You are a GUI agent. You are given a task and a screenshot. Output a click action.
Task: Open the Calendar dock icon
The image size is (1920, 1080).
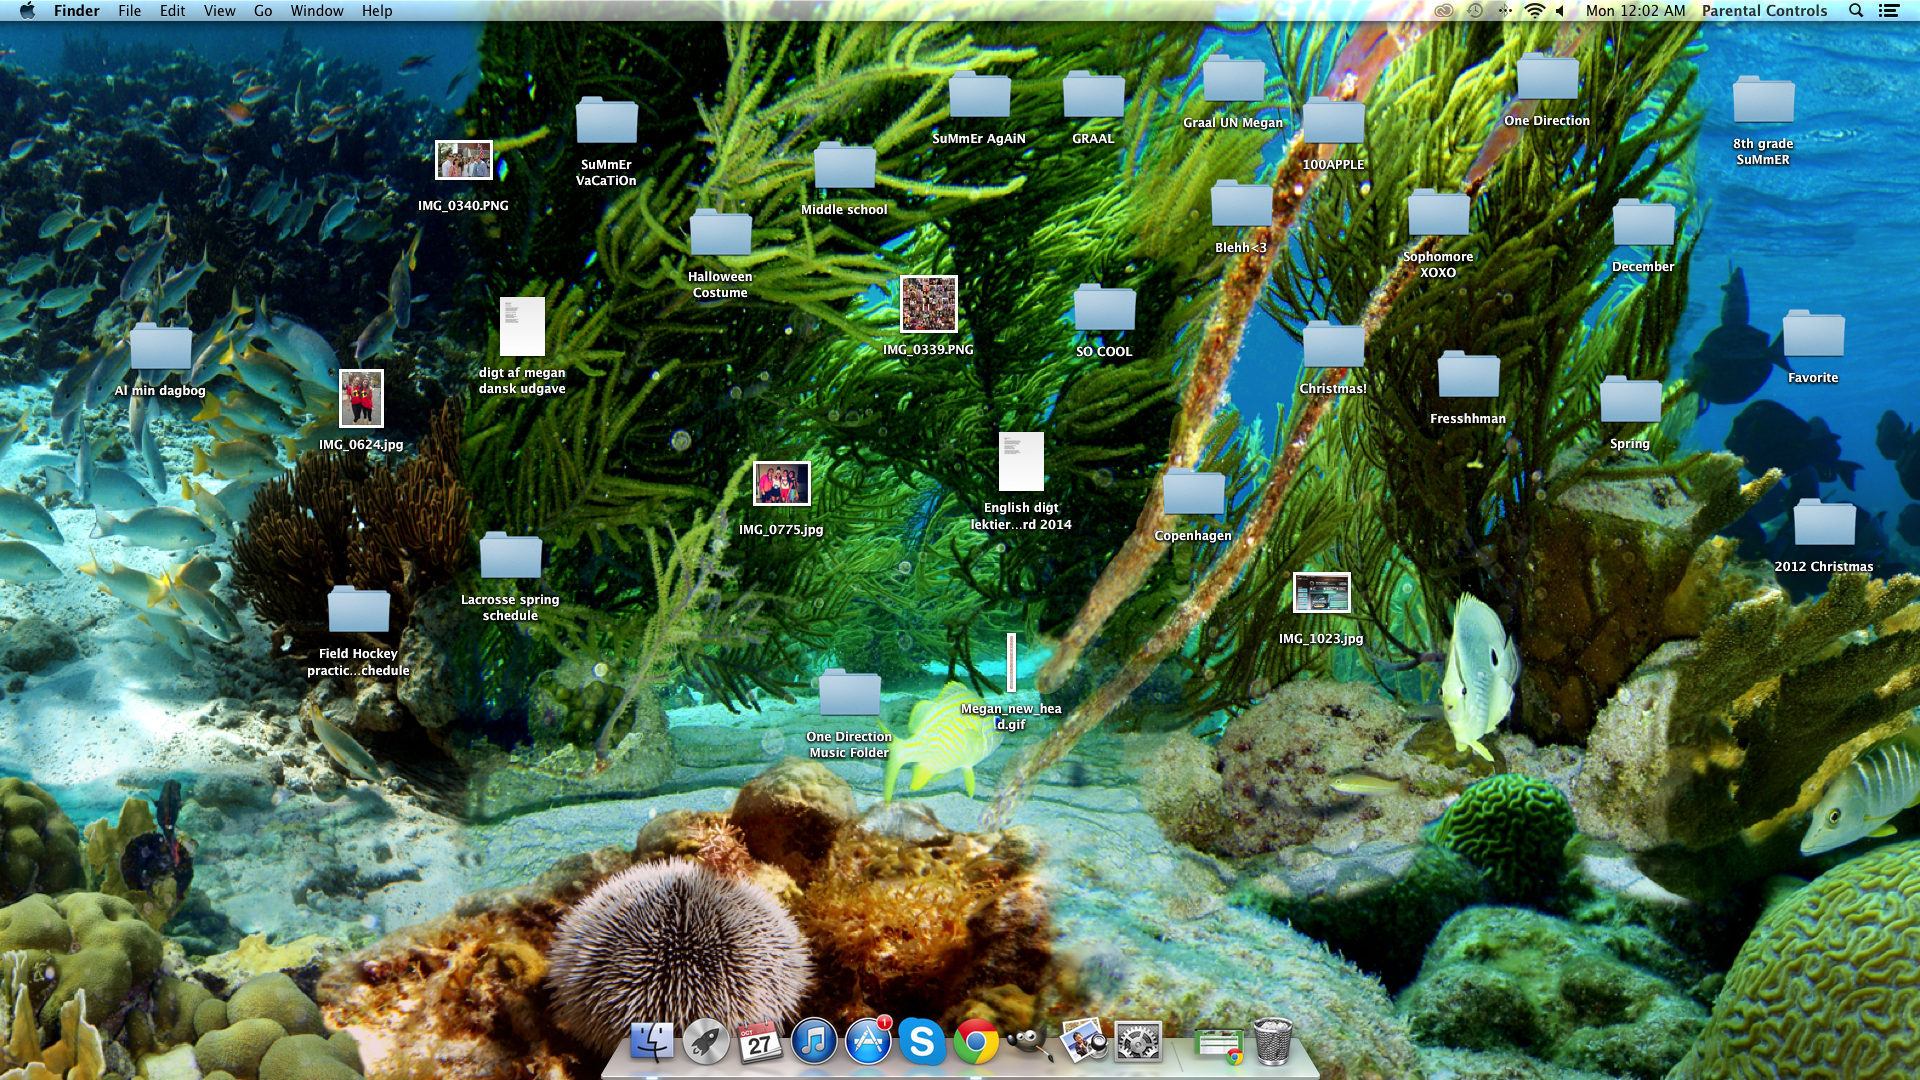(x=760, y=1043)
